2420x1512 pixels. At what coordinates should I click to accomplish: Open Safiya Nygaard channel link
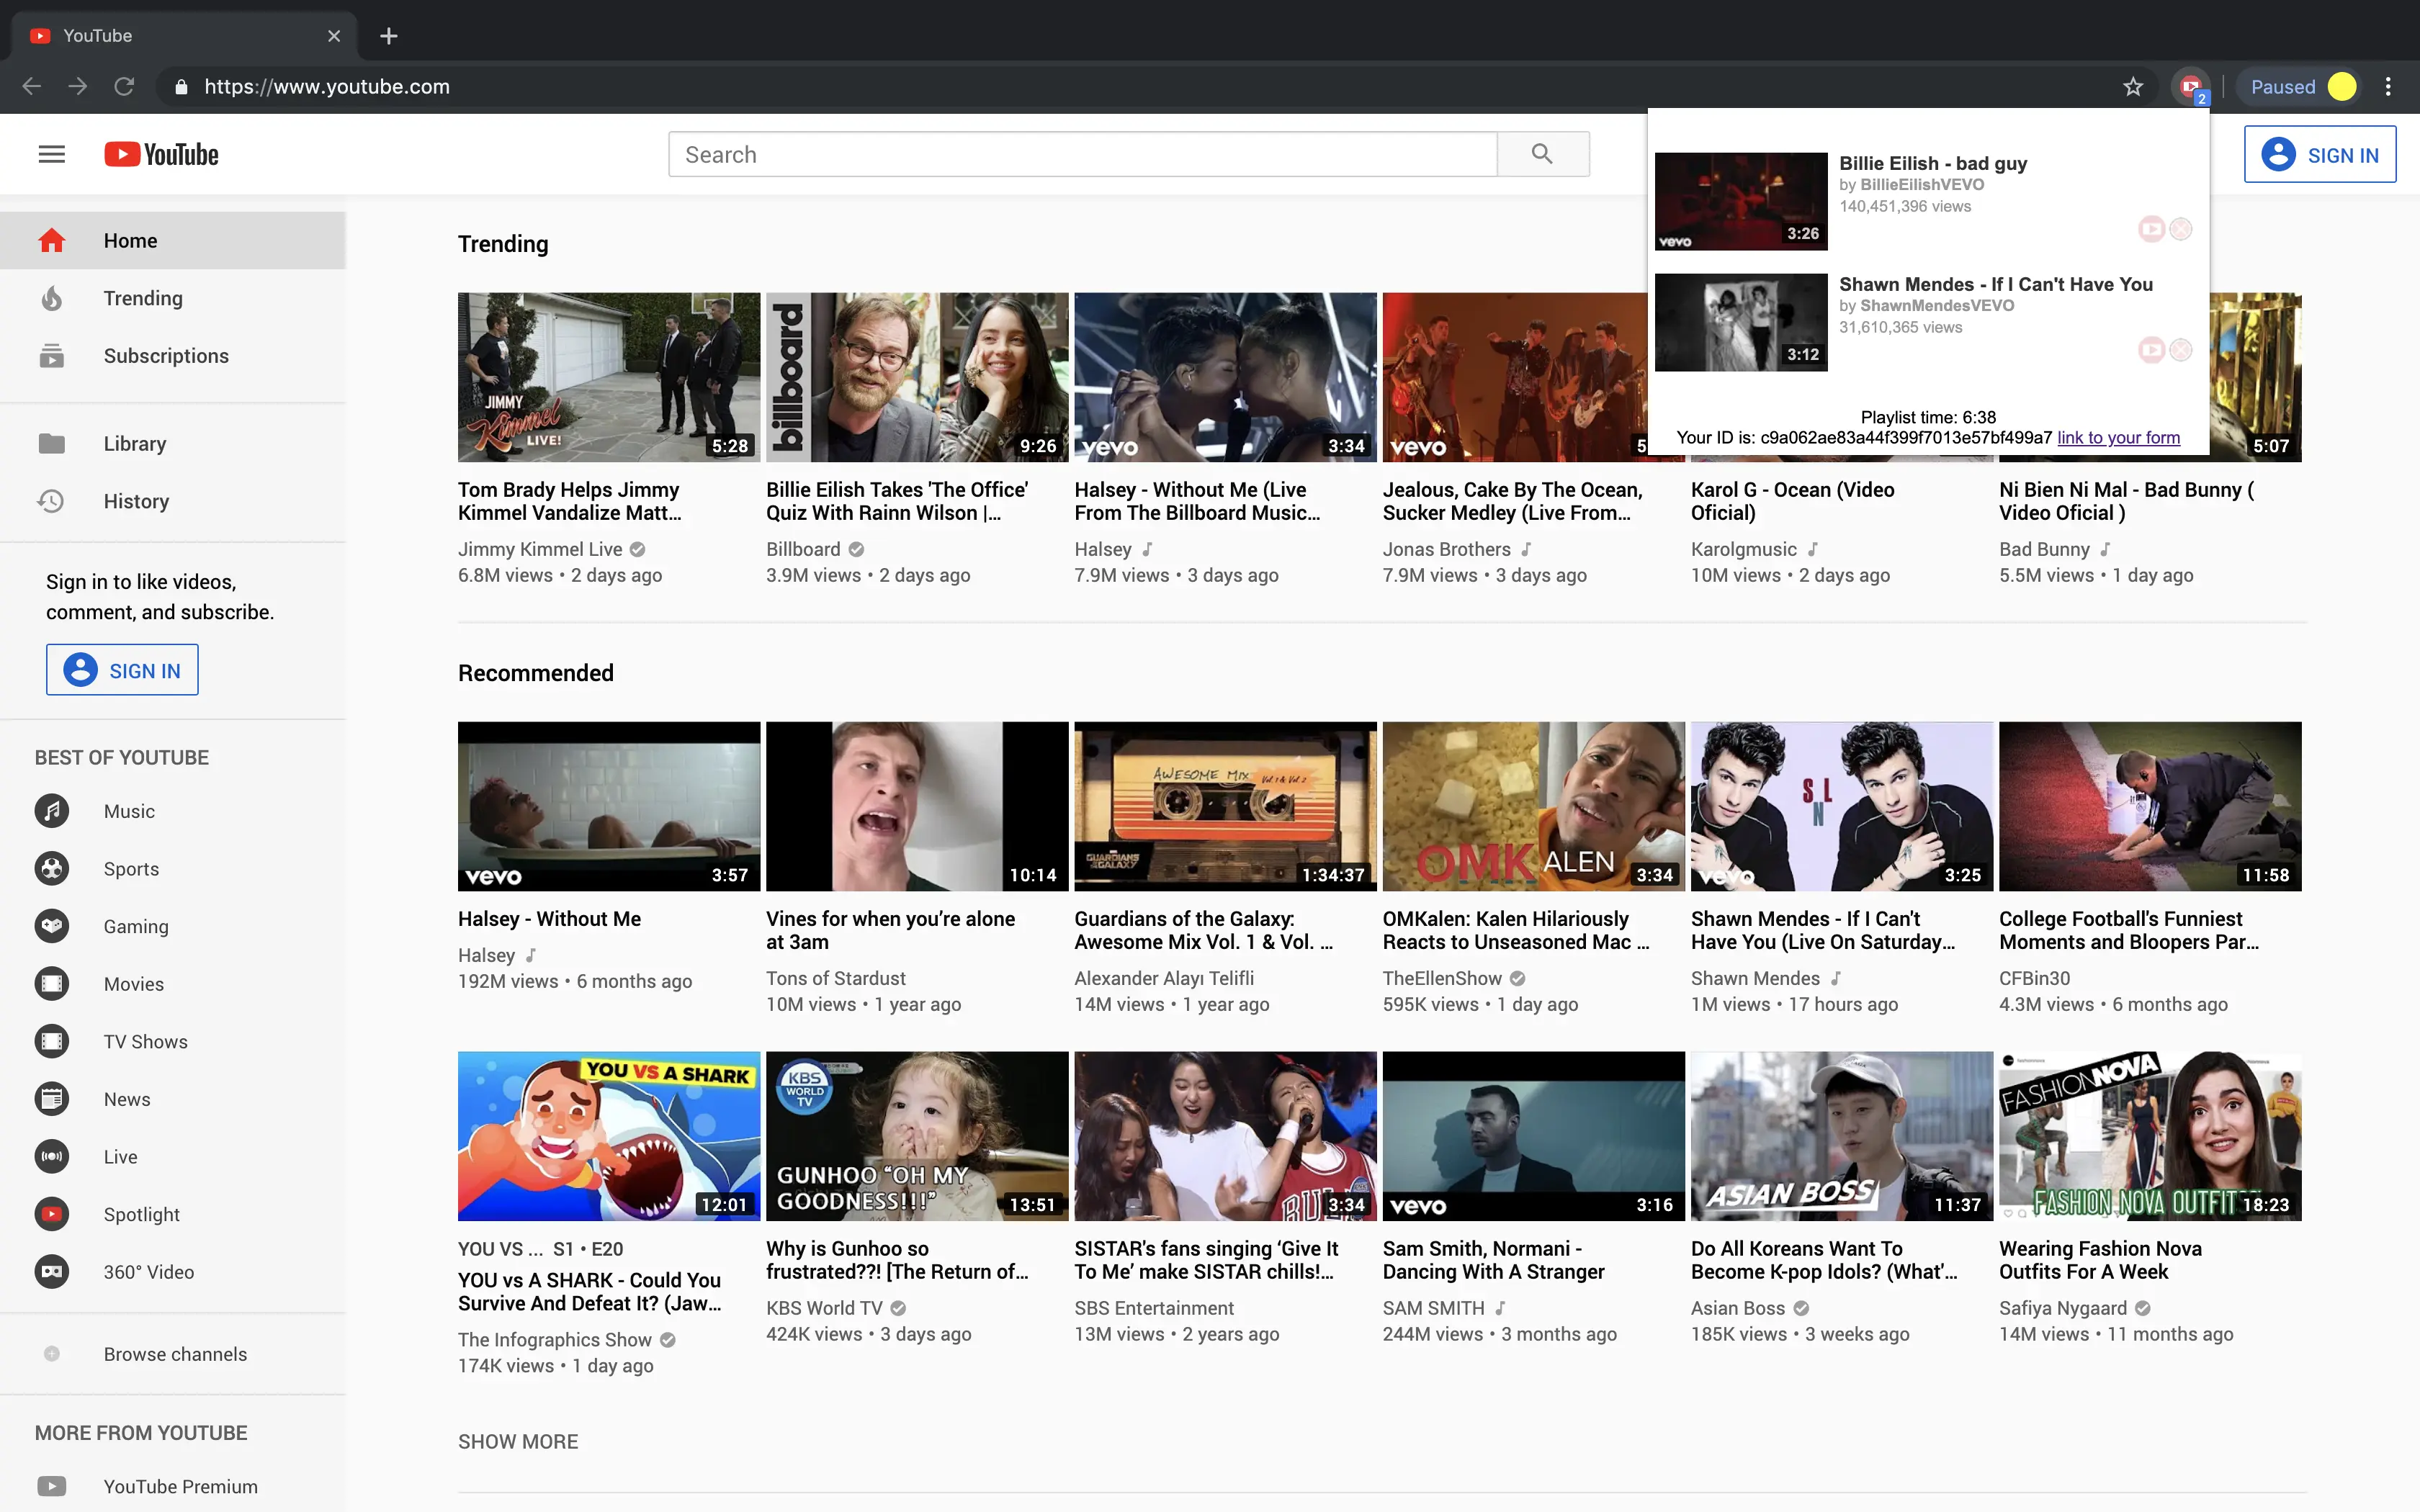coord(2062,1308)
